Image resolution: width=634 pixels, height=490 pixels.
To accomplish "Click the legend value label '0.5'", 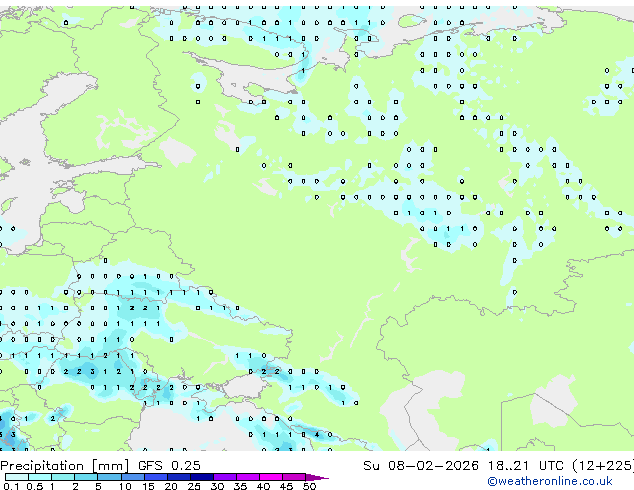I will [x=35, y=486].
